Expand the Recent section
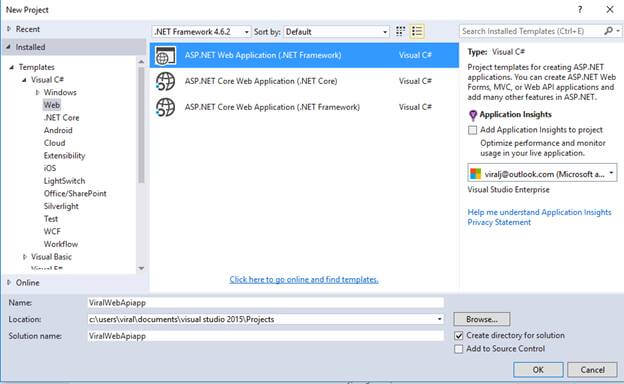Image resolution: width=624 pixels, height=384 pixels. click(x=9, y=29)
